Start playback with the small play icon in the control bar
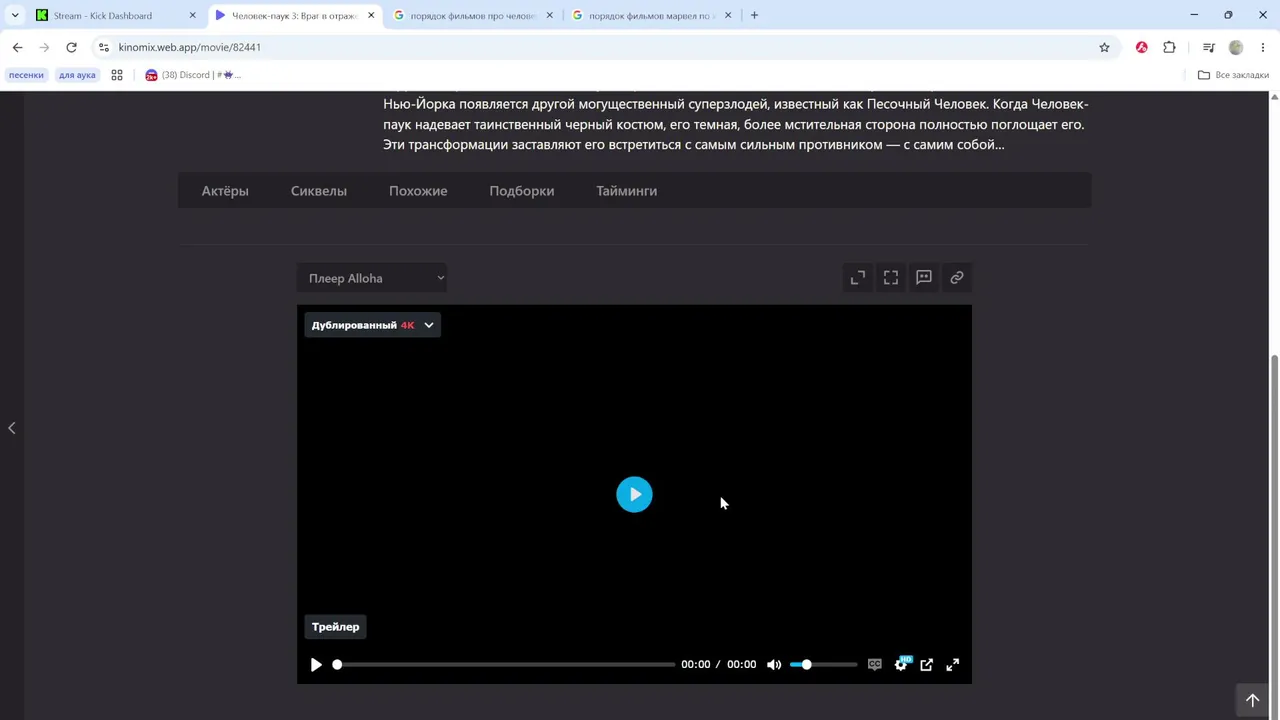The height and width of the screenshot is (720, 1280). [316, 665]
